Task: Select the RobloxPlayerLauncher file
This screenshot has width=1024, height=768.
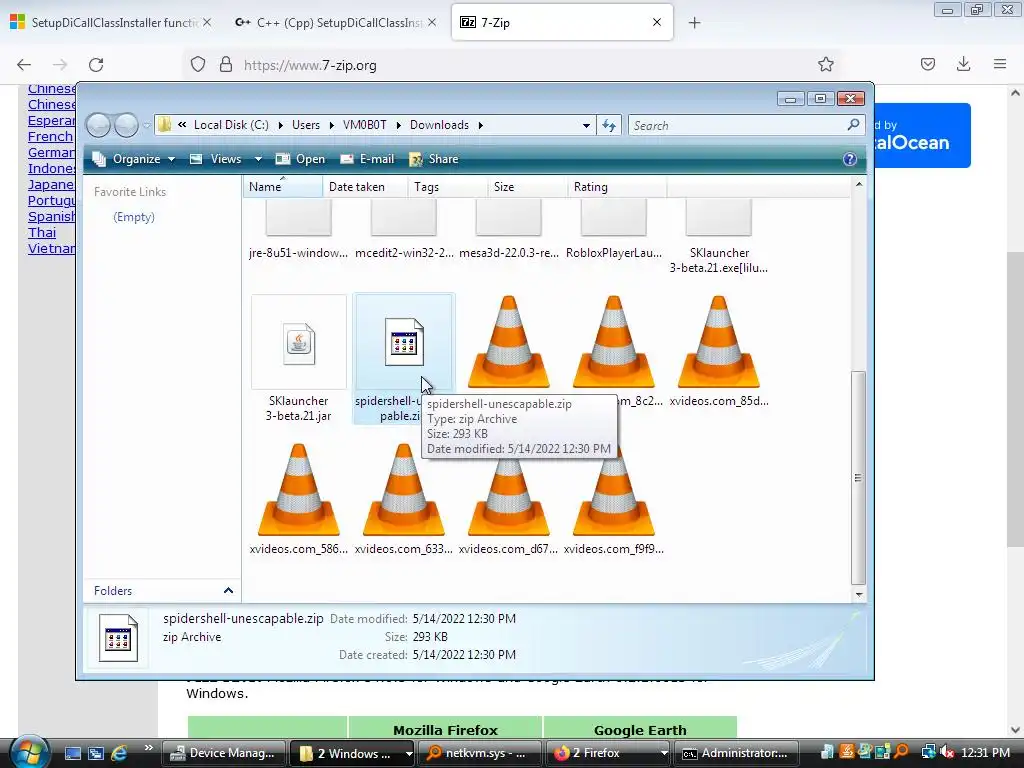Action: 613,217
